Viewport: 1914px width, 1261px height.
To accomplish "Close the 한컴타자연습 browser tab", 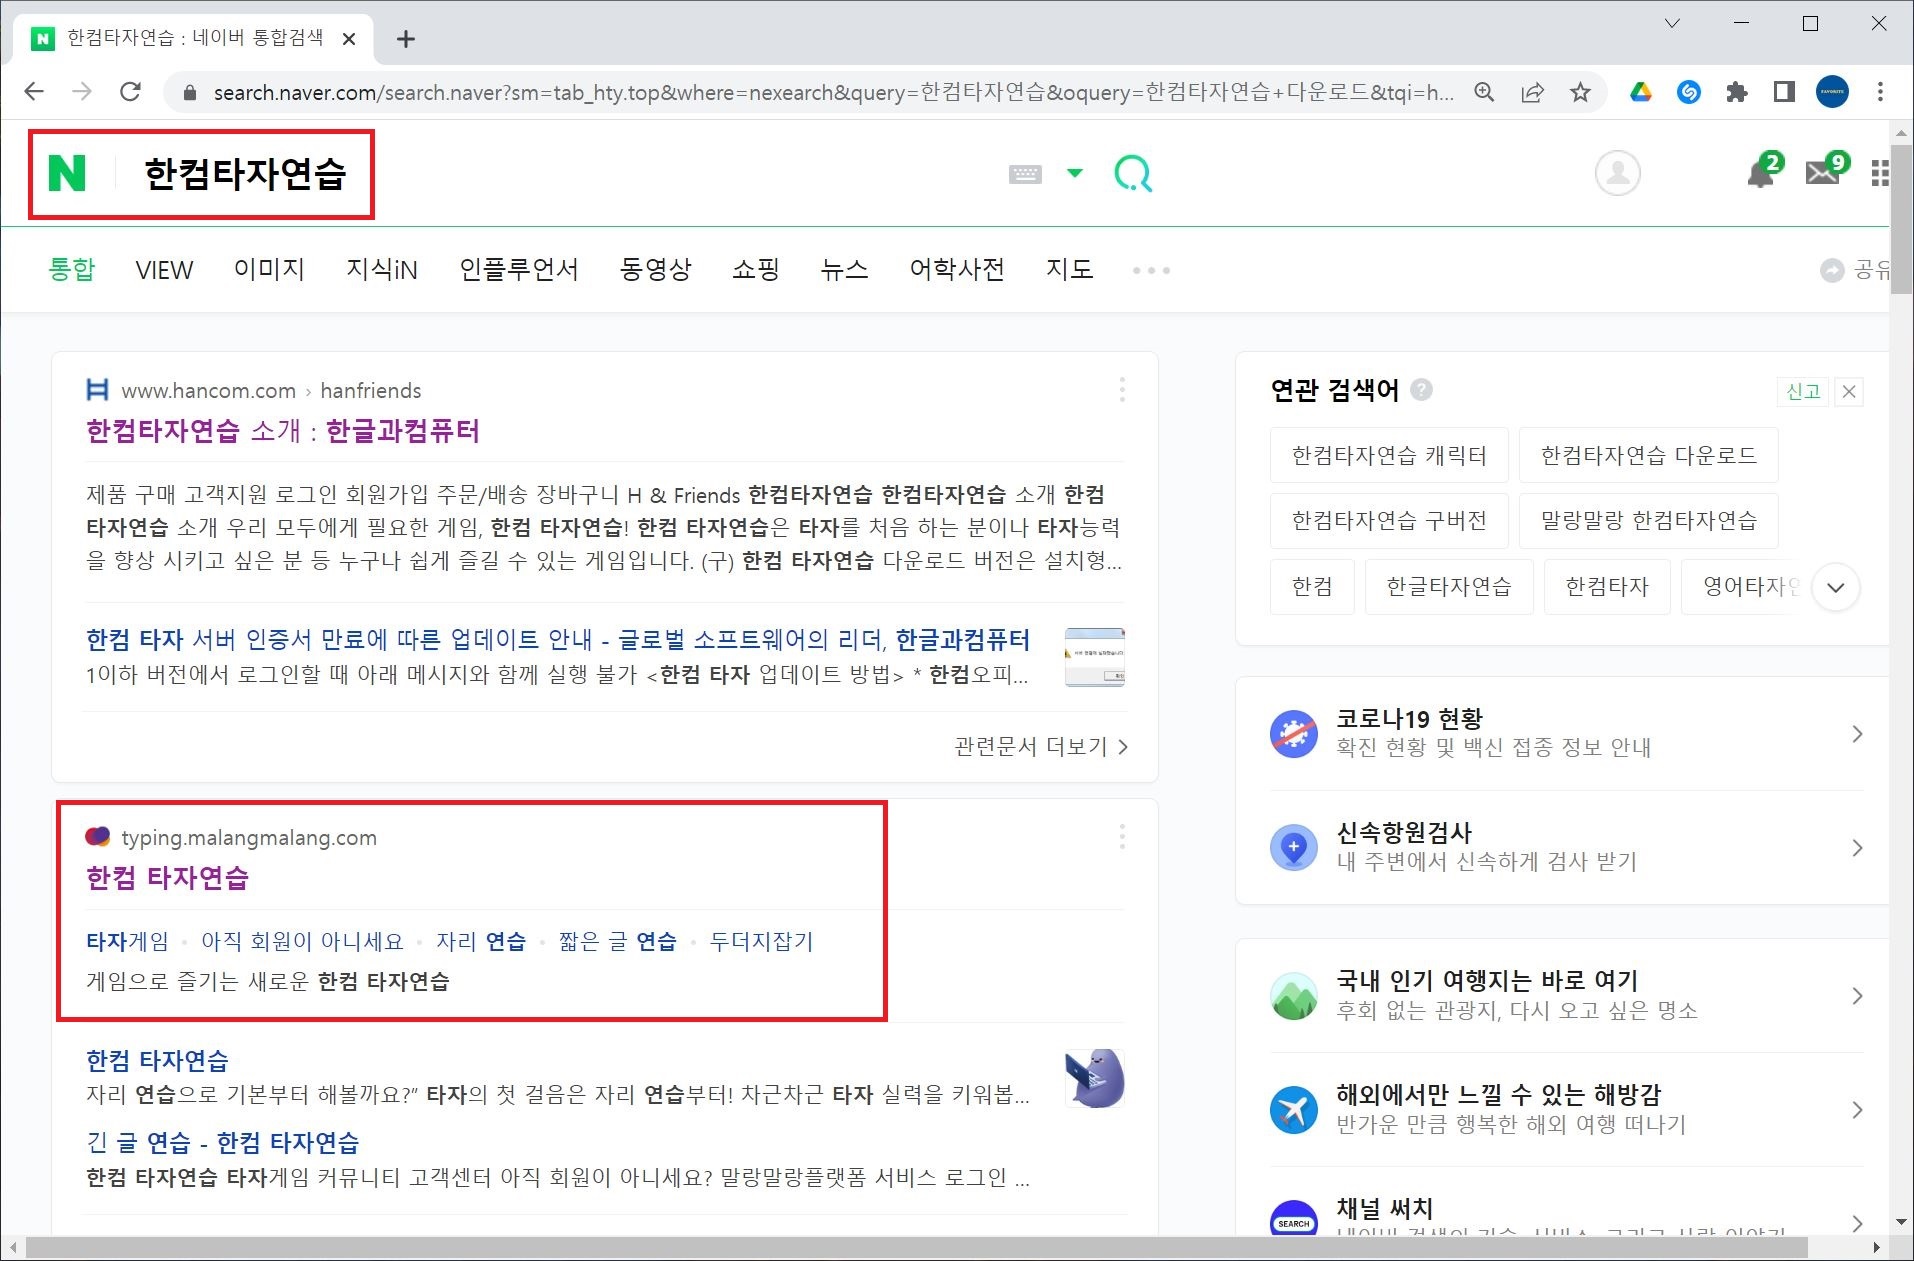I will (349, 39).
